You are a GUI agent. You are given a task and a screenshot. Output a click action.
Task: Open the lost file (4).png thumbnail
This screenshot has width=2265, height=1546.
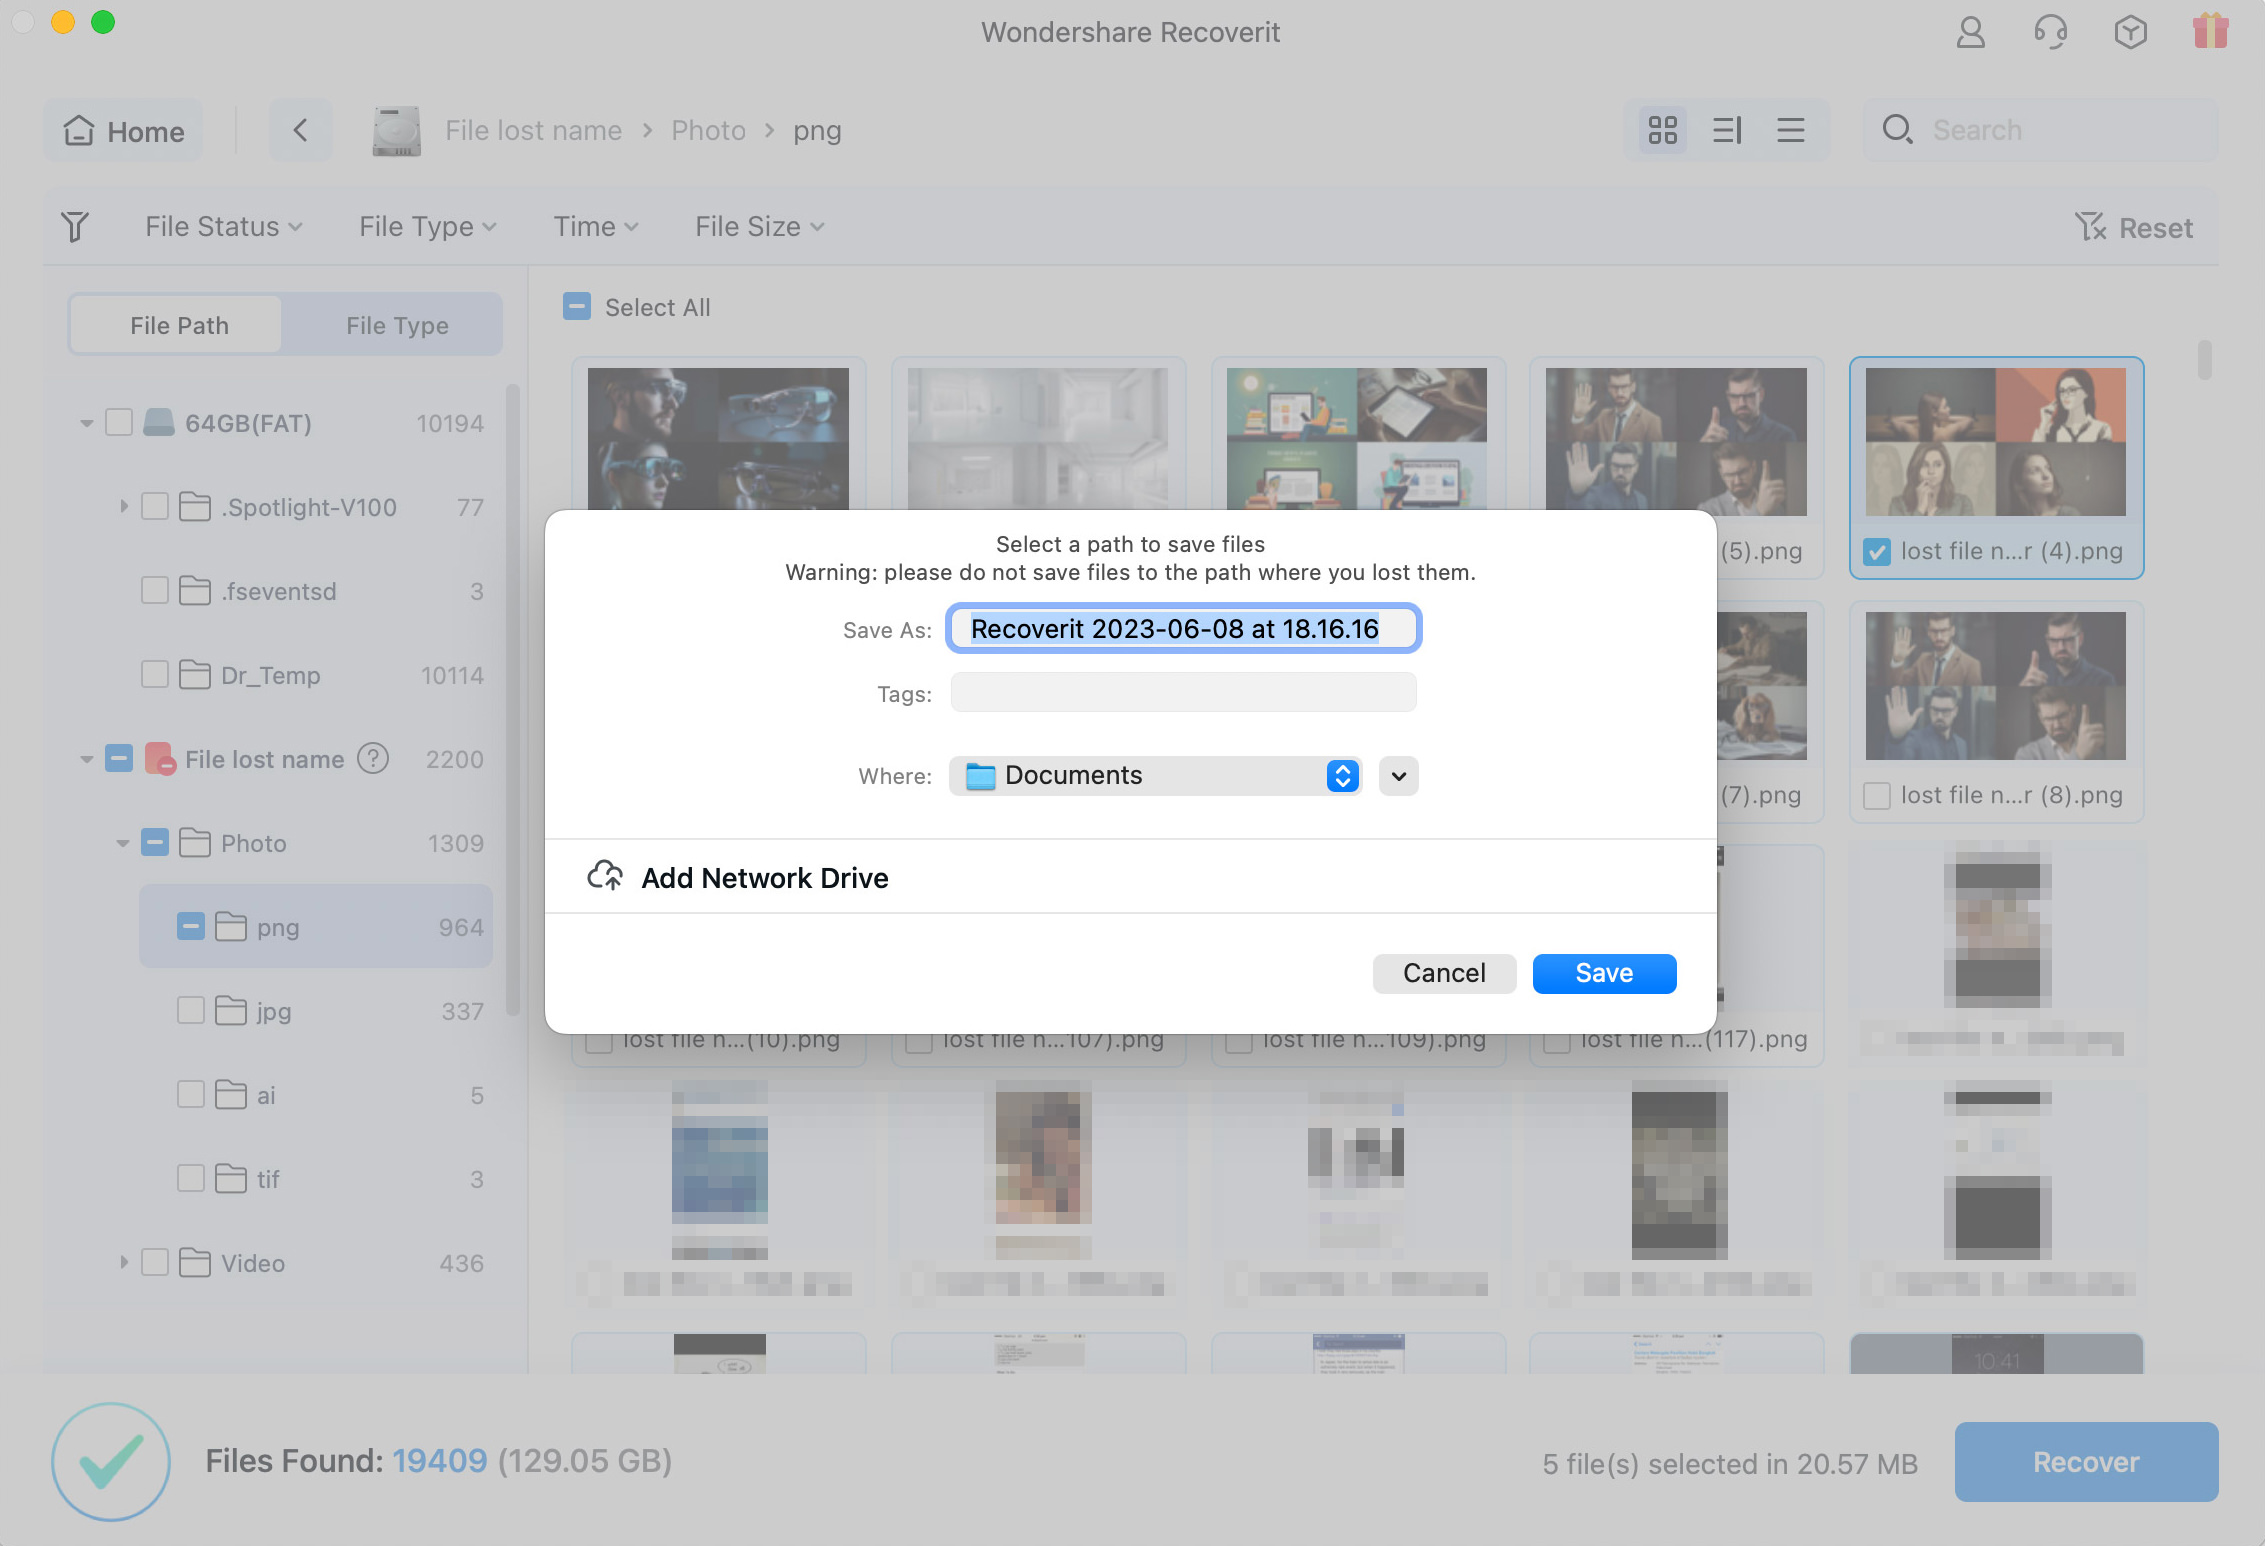(1996, 441)
